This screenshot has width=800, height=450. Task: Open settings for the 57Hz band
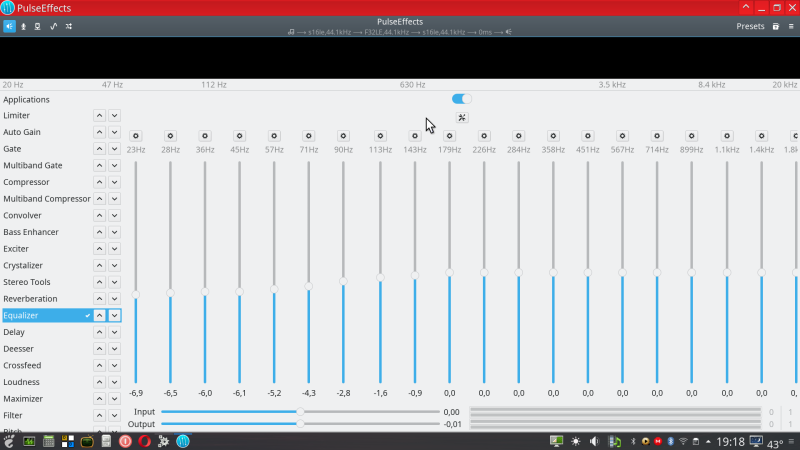click(274, 136)
